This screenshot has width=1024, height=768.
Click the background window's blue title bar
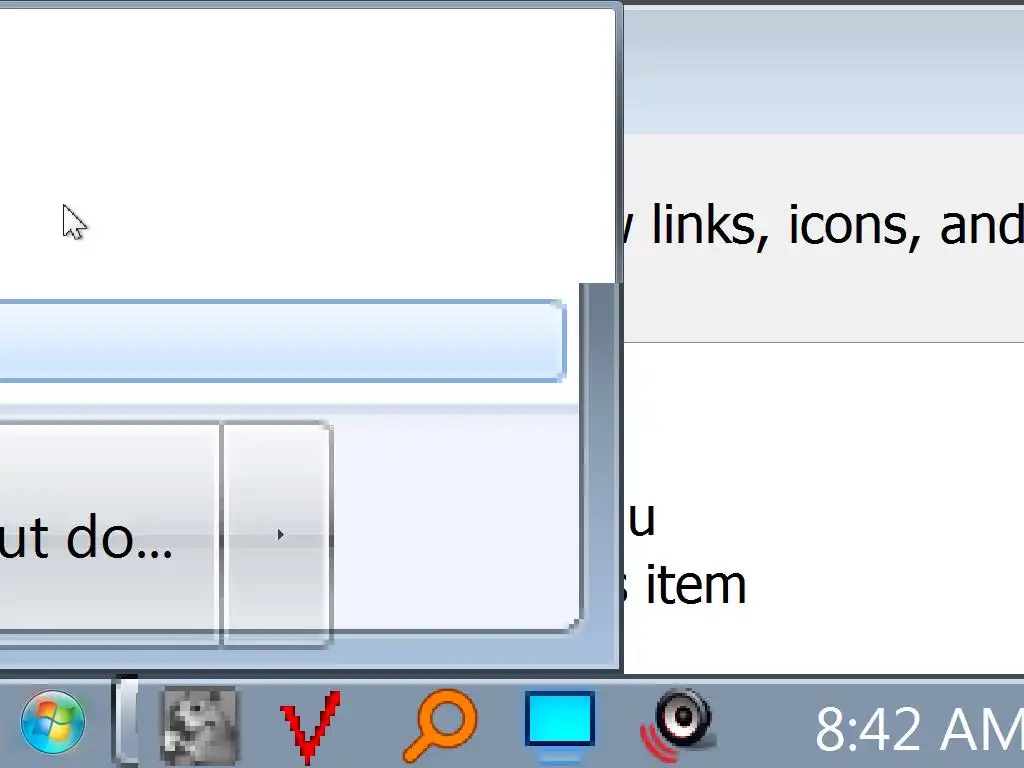(824, 70)
